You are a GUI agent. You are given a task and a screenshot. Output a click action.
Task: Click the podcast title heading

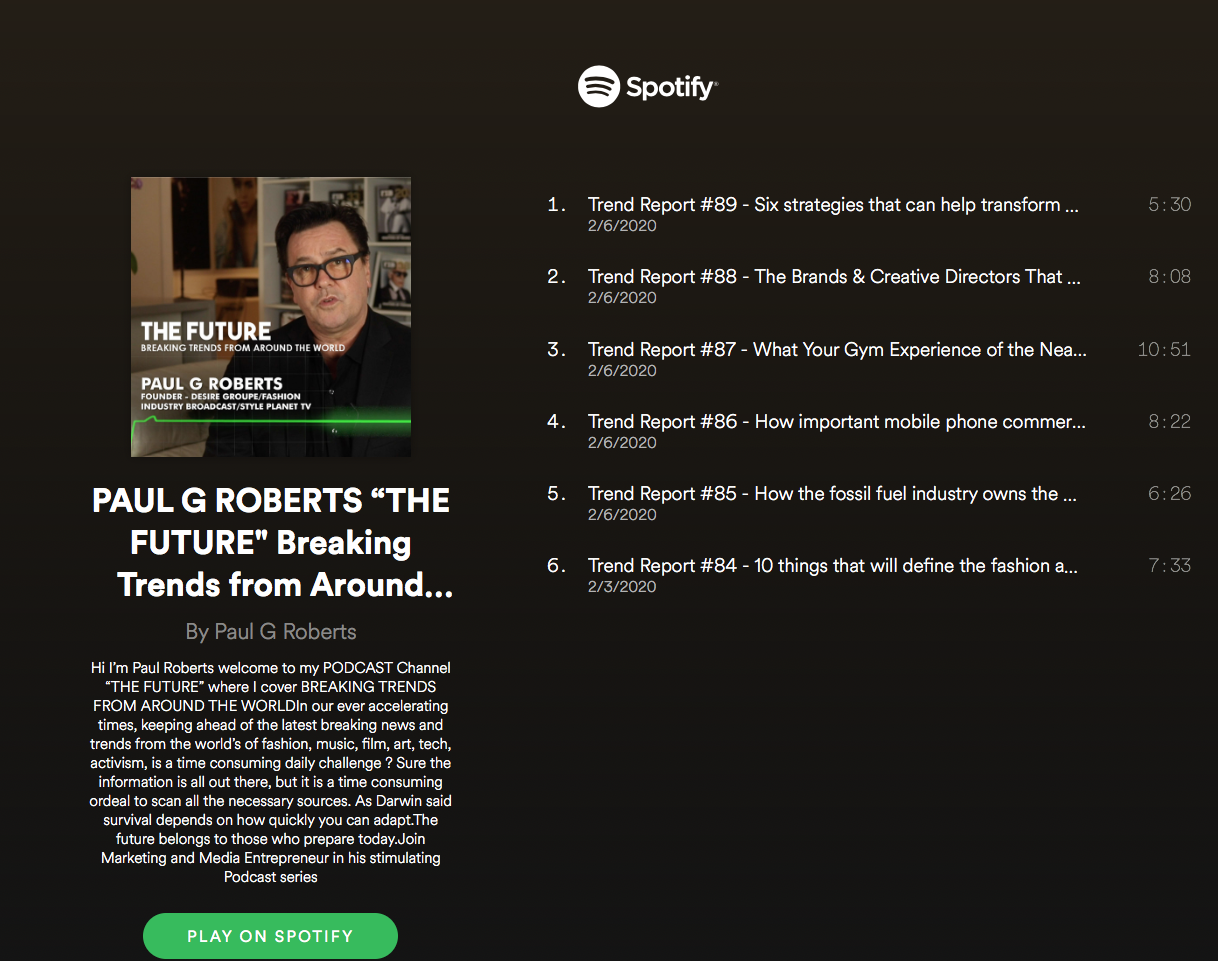pos(271,542)
